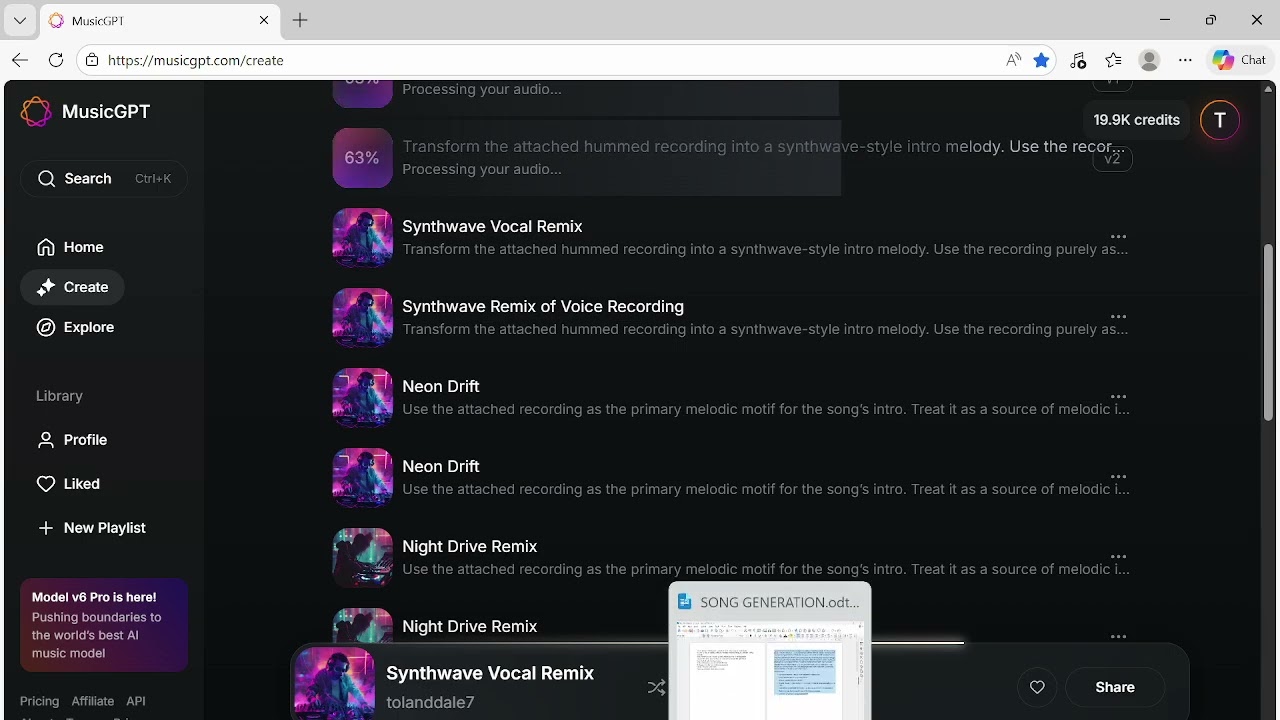Toggle shuffle in the player bar

(x=656, y=688)
